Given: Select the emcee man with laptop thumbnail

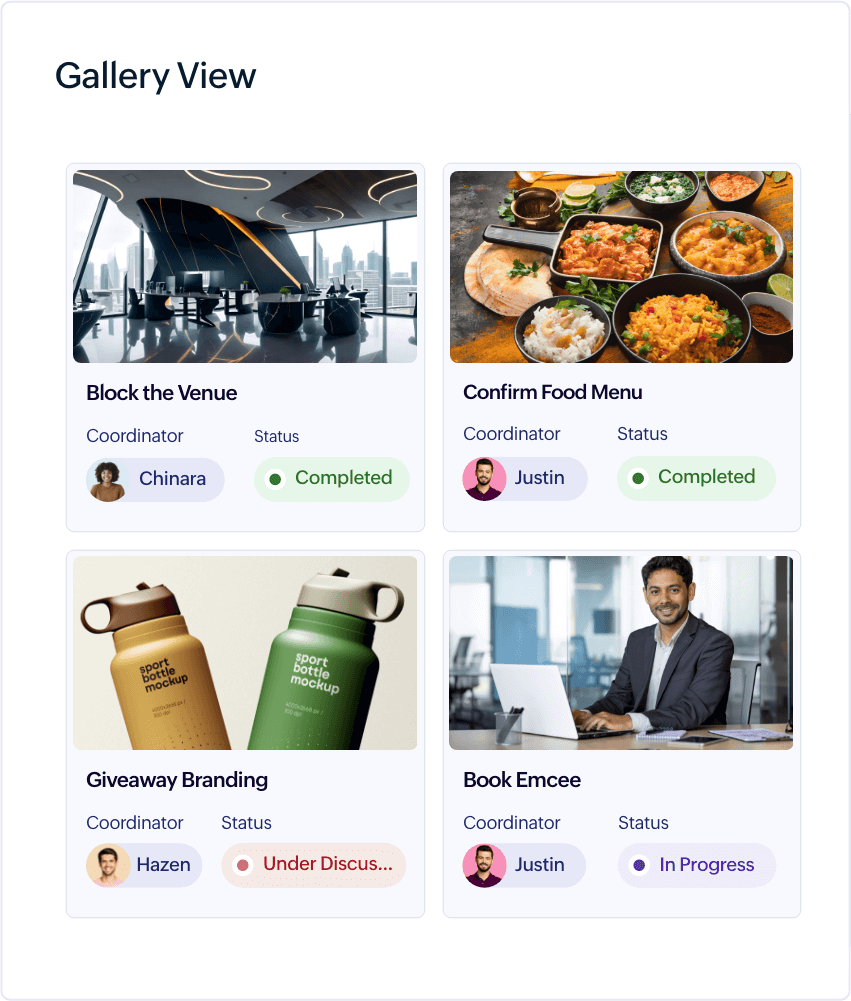Looking at the screenshot, I should point(621,653).
